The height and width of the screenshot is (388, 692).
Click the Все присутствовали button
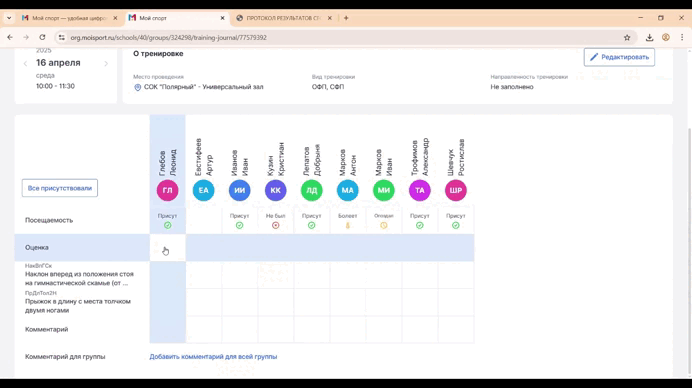(60, 188)
